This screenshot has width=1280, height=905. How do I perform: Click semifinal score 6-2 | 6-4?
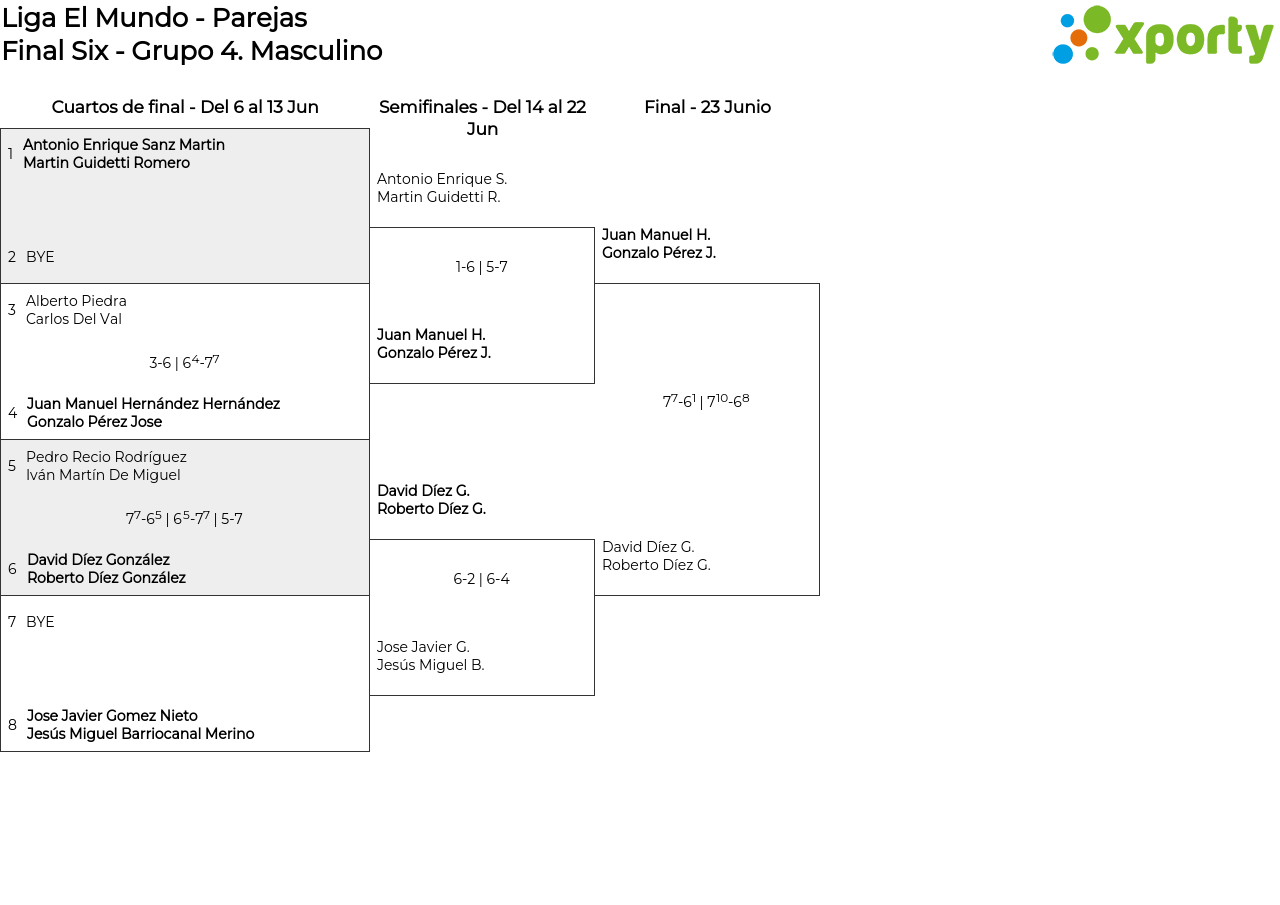point(482,579)
